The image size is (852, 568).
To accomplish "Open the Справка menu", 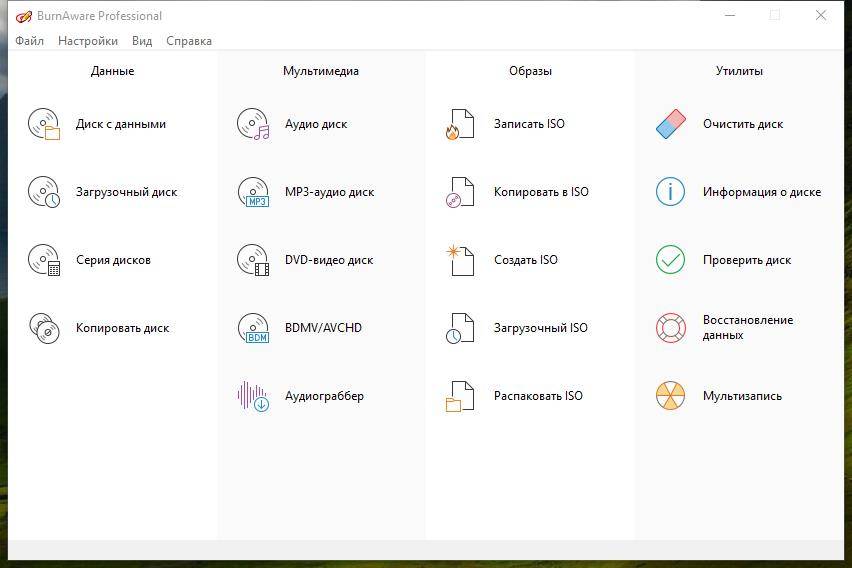I will (x=189, y=41).
